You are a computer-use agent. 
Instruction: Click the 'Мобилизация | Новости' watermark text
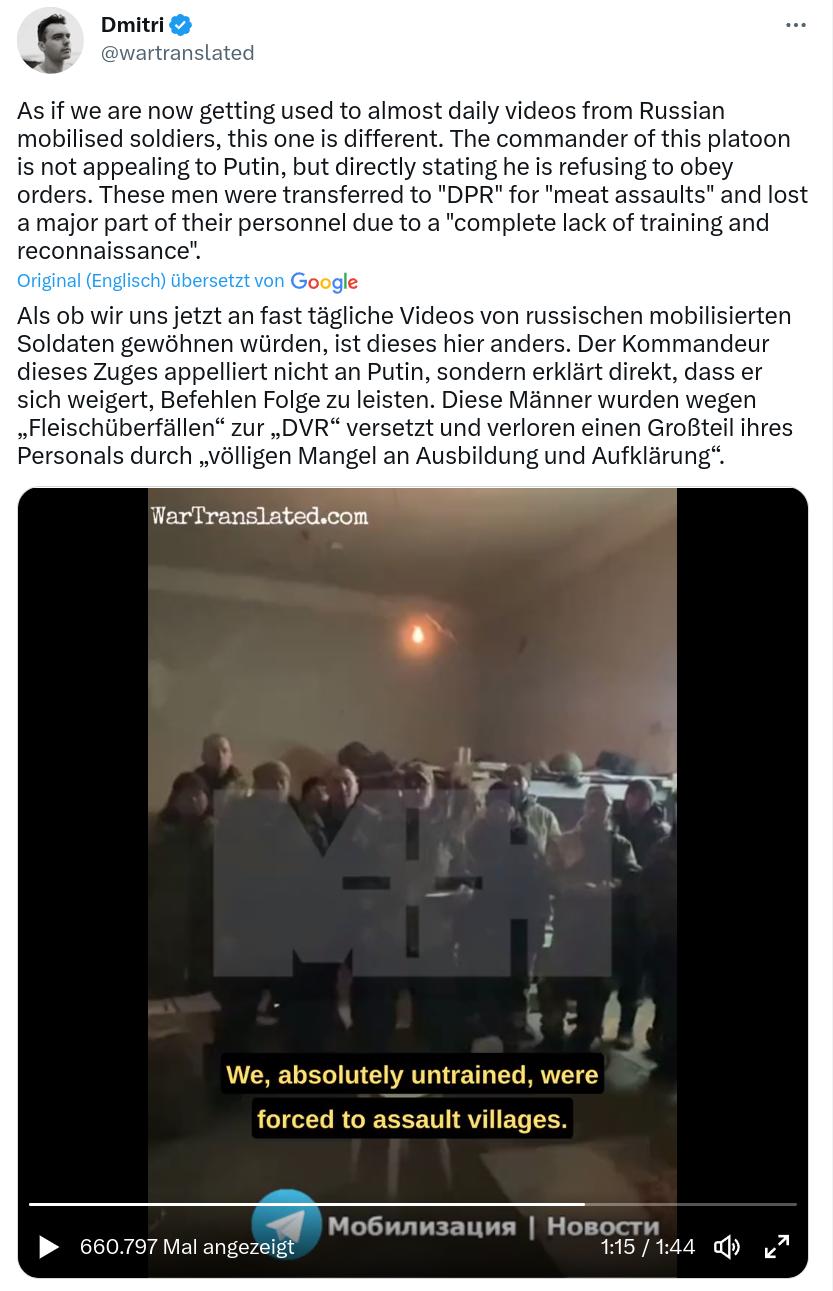tap(493, 1226)
